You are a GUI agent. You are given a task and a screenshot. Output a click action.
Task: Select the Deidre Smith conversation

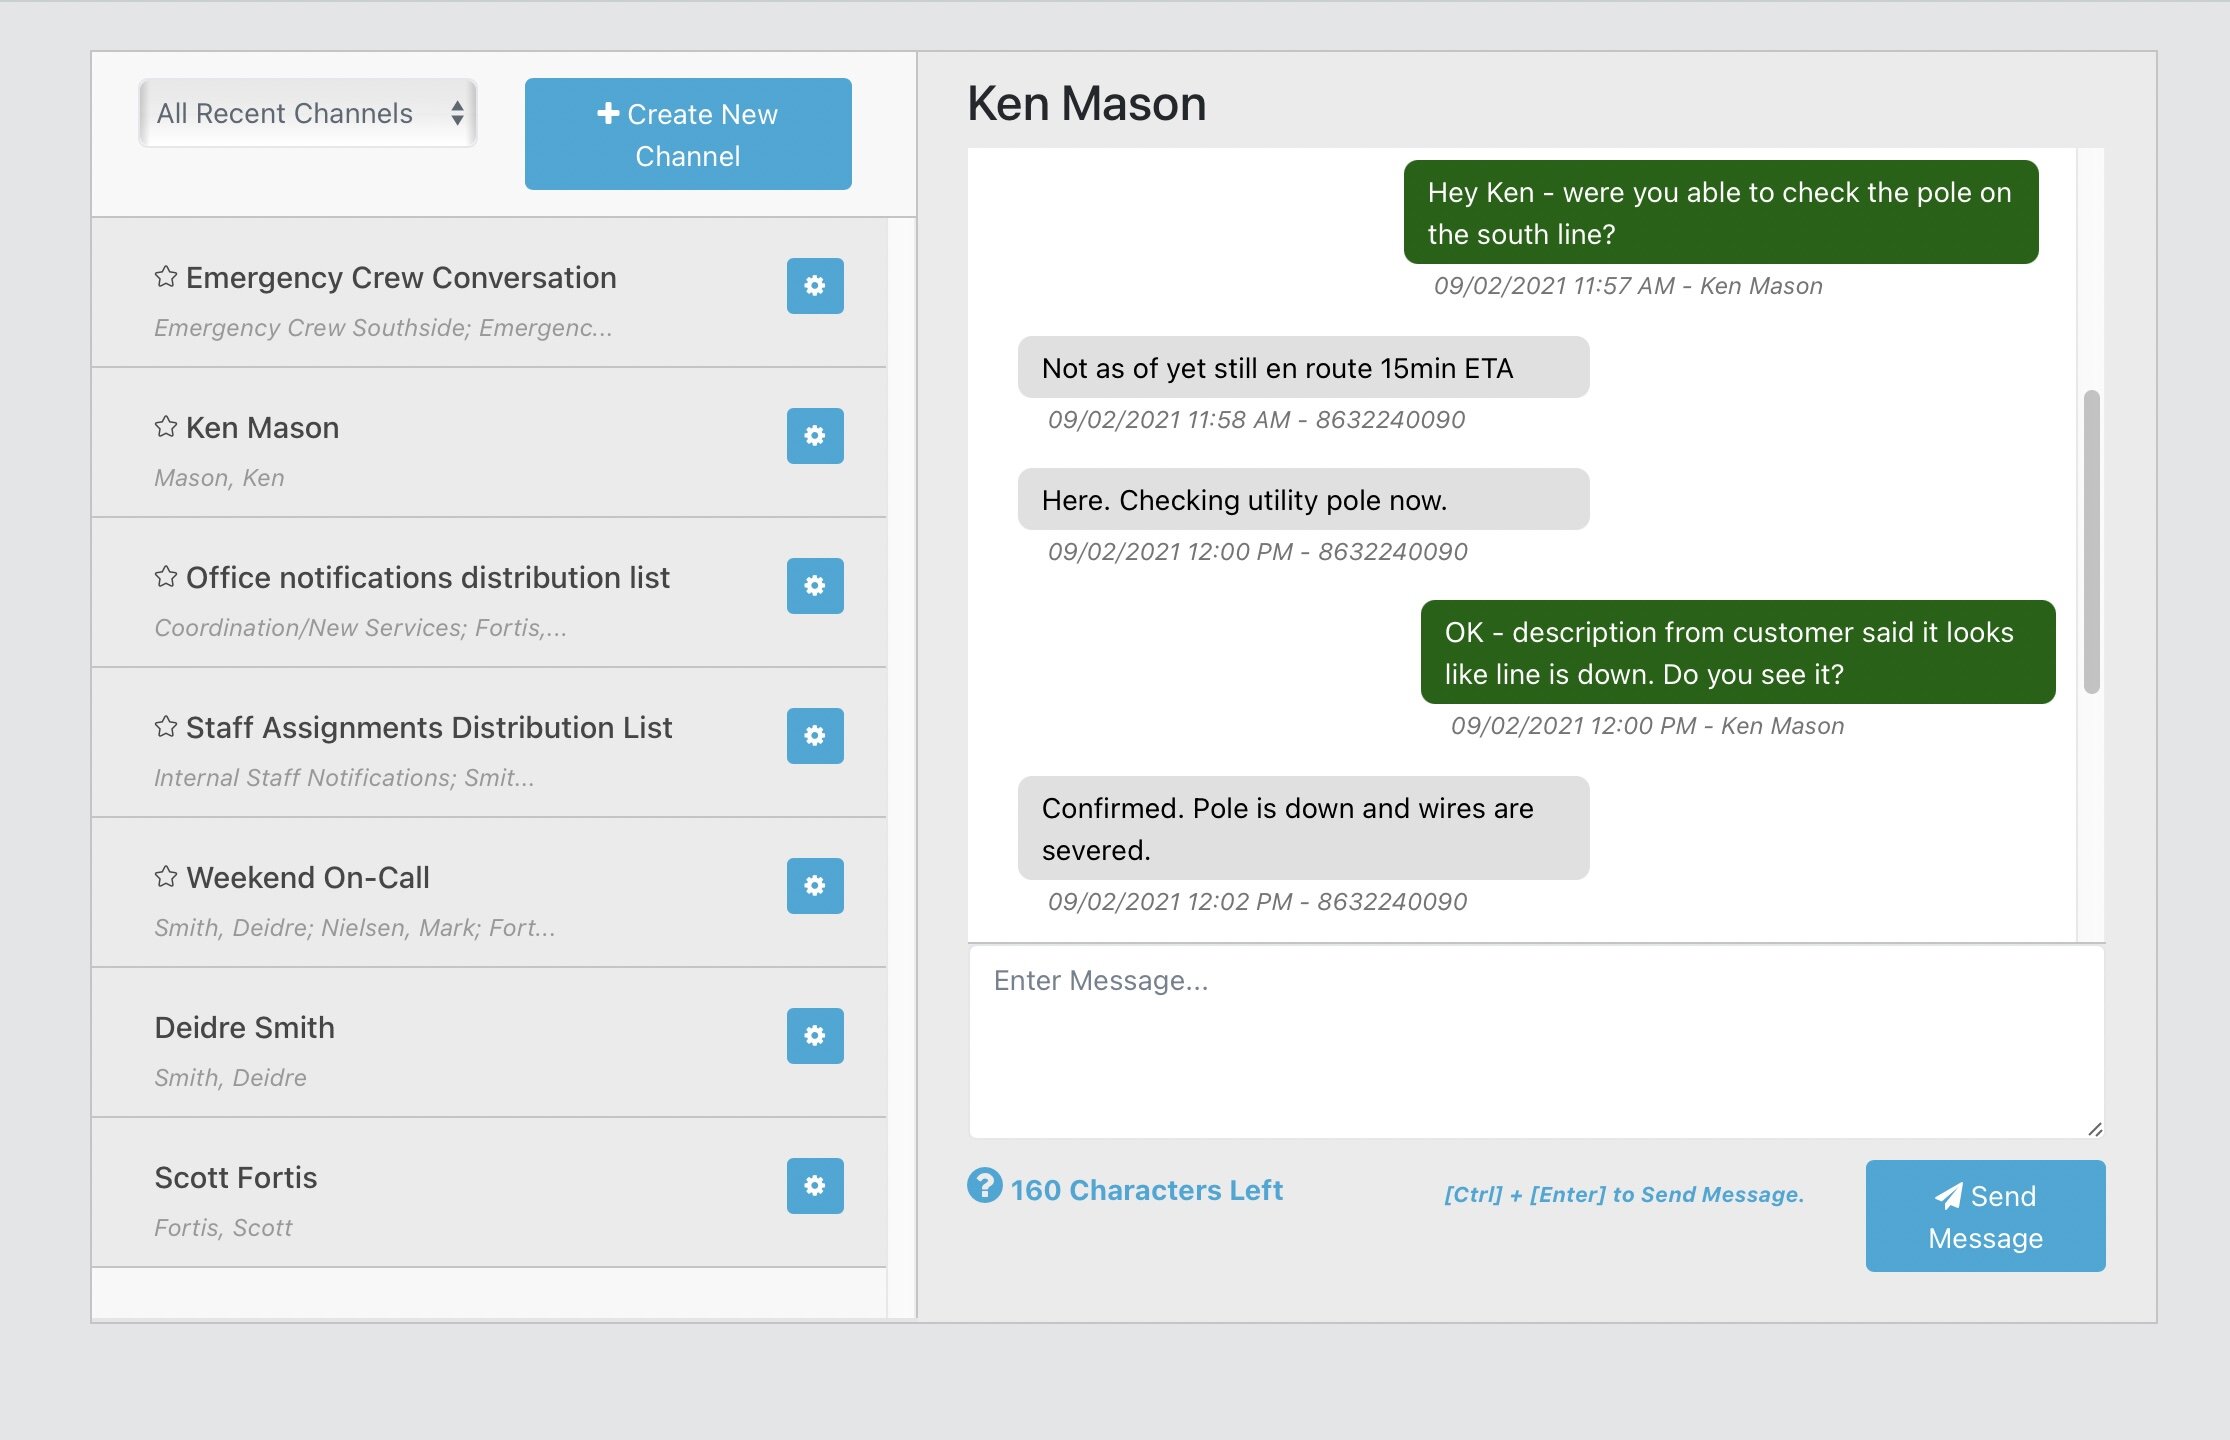pos(245,1028)
